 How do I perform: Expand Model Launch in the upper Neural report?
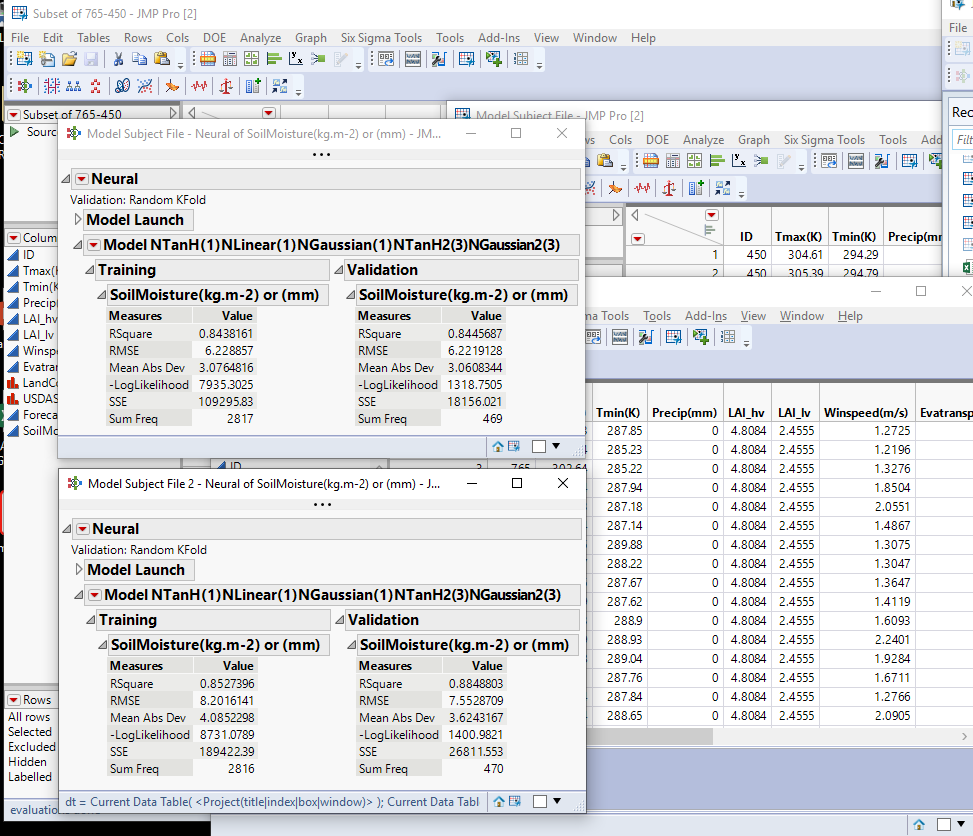point(78,220)
